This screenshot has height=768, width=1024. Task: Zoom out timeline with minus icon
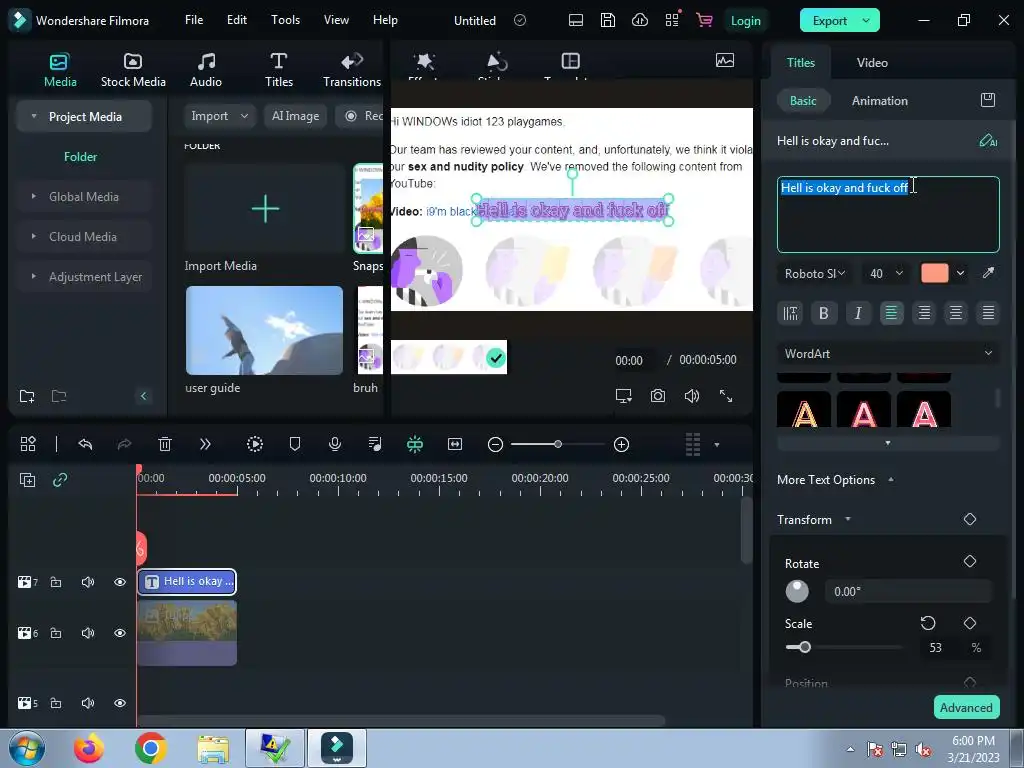tap(496, 445)
